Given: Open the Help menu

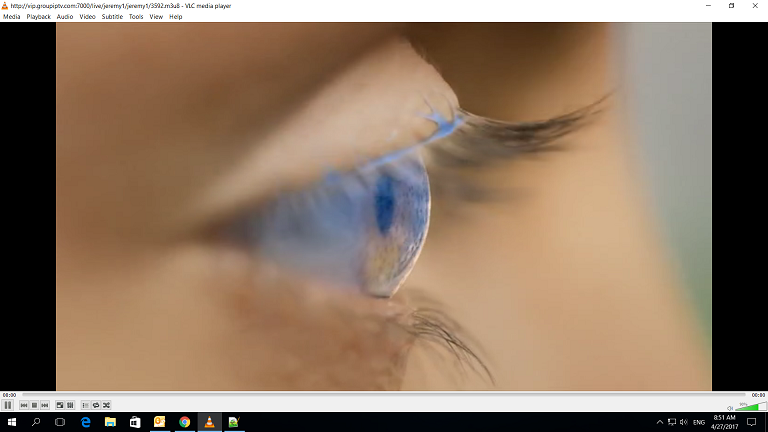Looking at the screenshot, I should click(176, 17).
